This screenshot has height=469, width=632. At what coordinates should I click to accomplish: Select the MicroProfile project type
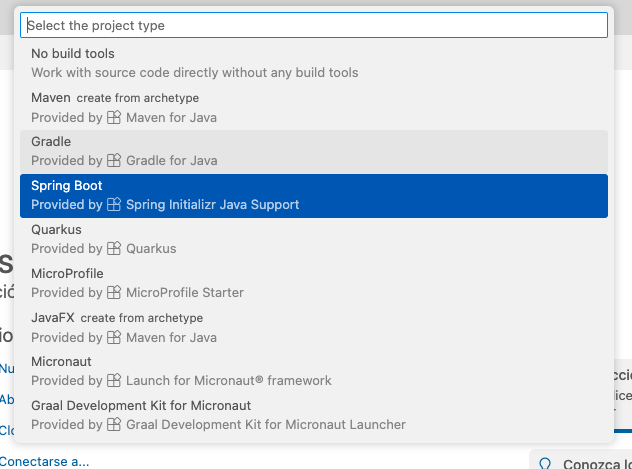tap(314, 284)
